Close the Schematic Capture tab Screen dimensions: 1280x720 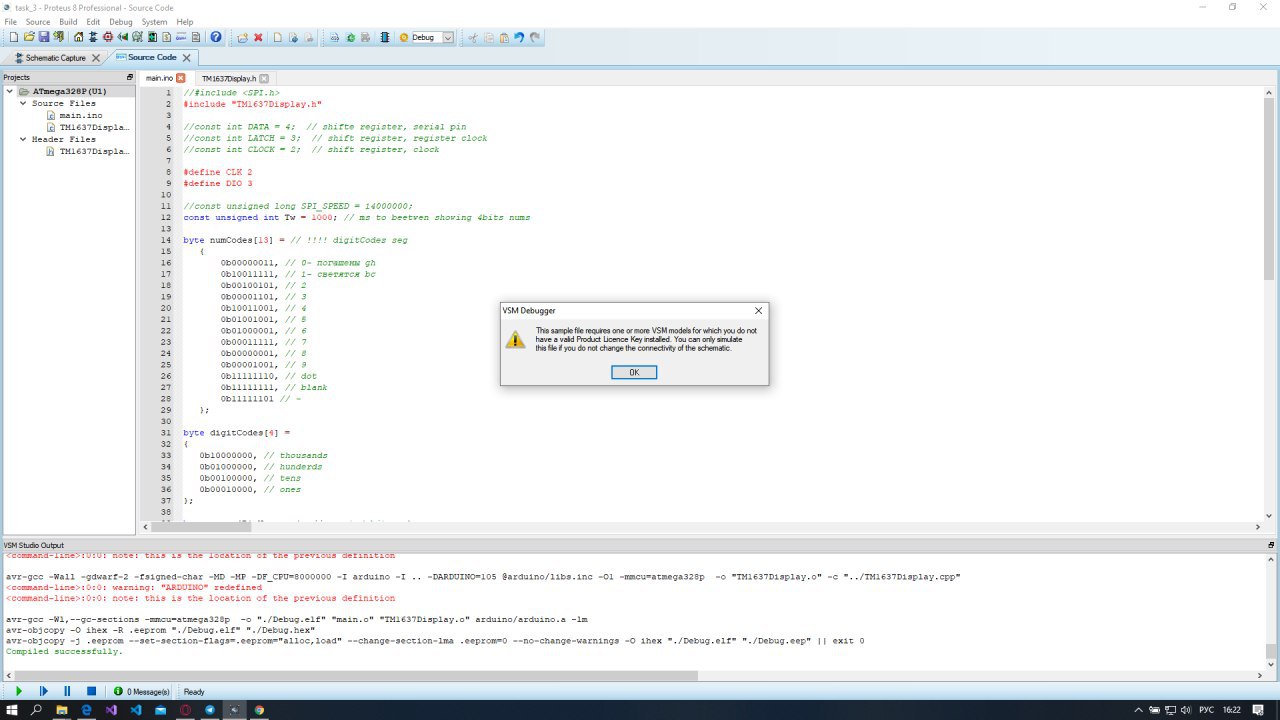coord(96,58)
